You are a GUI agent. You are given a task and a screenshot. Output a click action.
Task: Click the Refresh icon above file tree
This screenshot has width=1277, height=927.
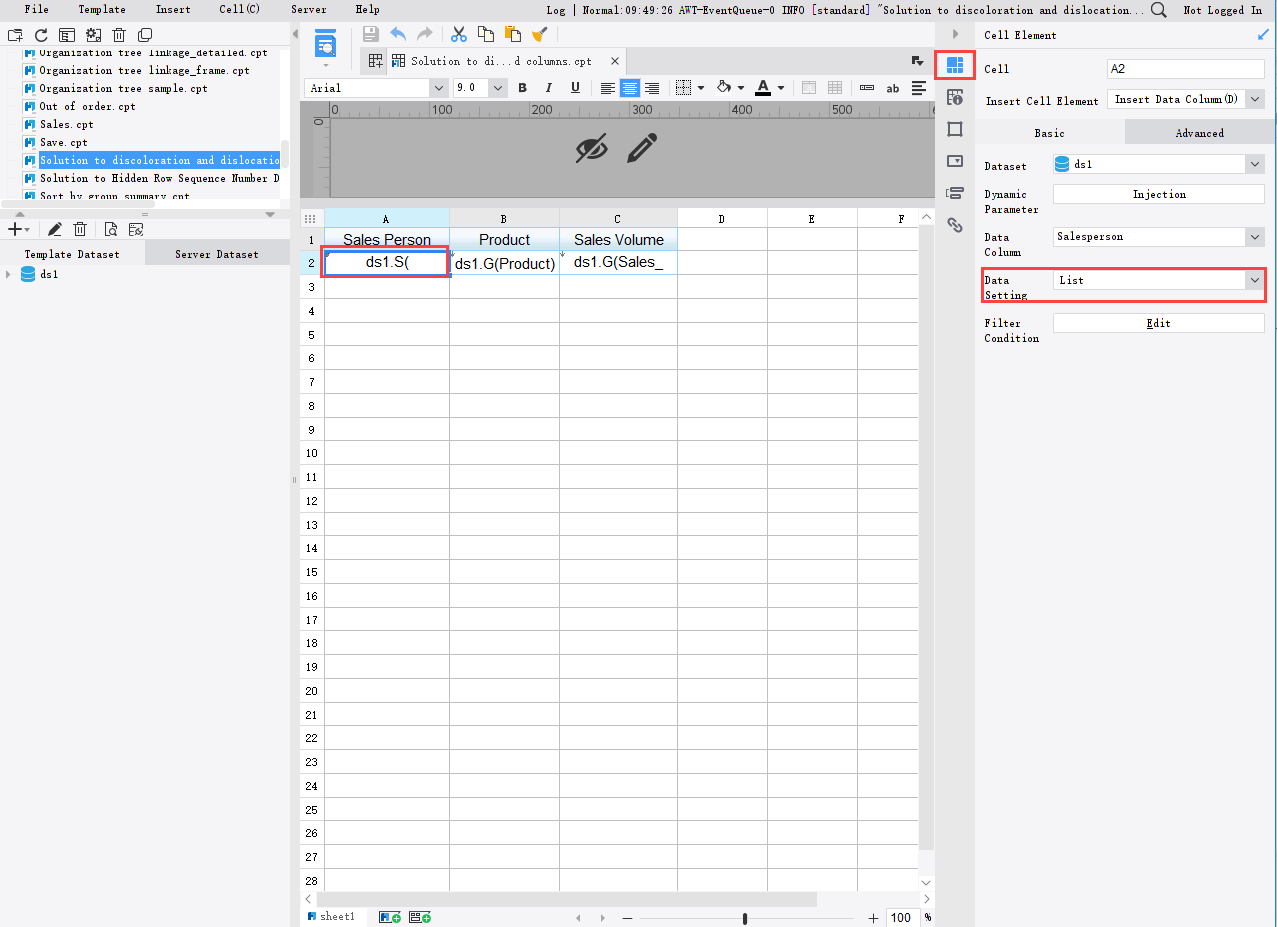(40, 33)
